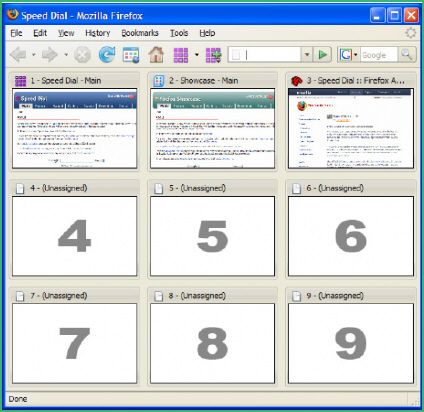This screenshot has width=424, height=412.
Task: Click the Firefox logo in title bar
Action: [13, 15]
